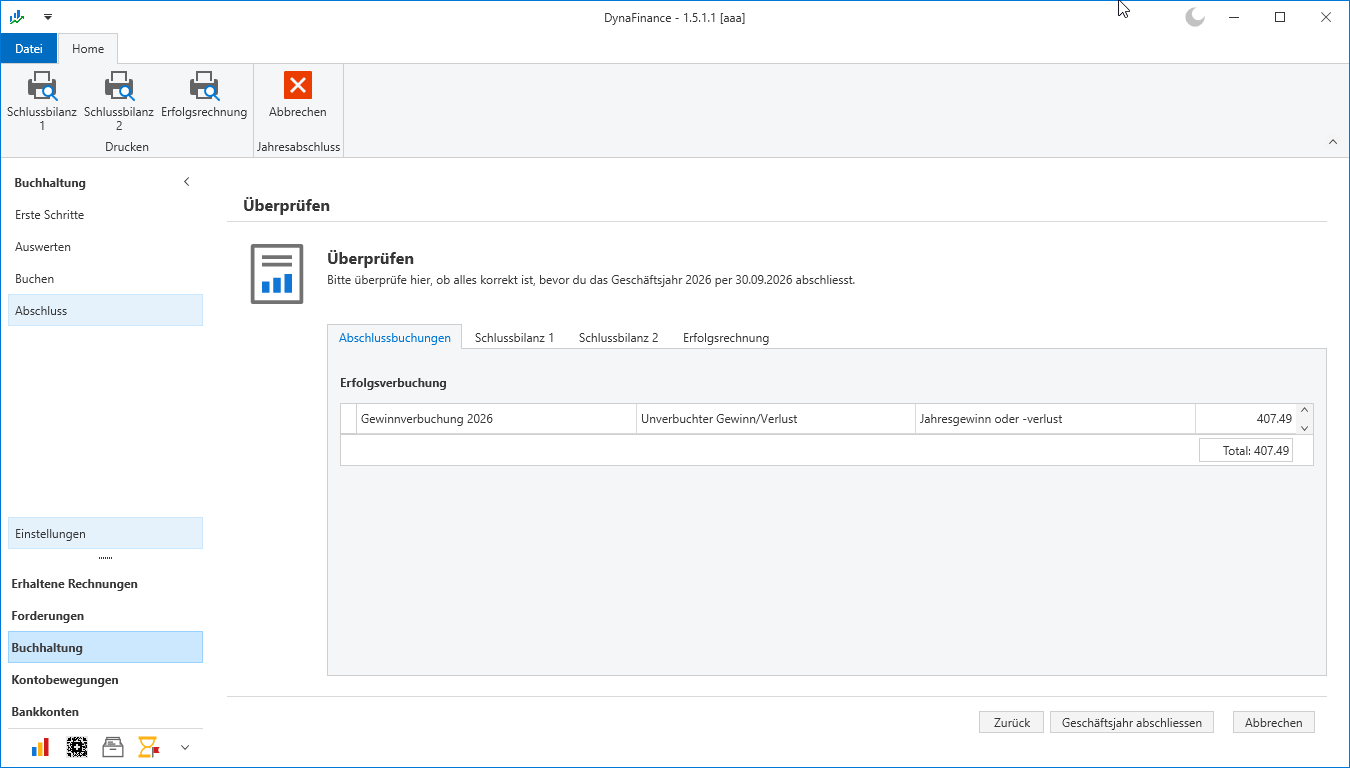Click the table scroll down arrow

pyautogui.click(x=1304, y=427)
